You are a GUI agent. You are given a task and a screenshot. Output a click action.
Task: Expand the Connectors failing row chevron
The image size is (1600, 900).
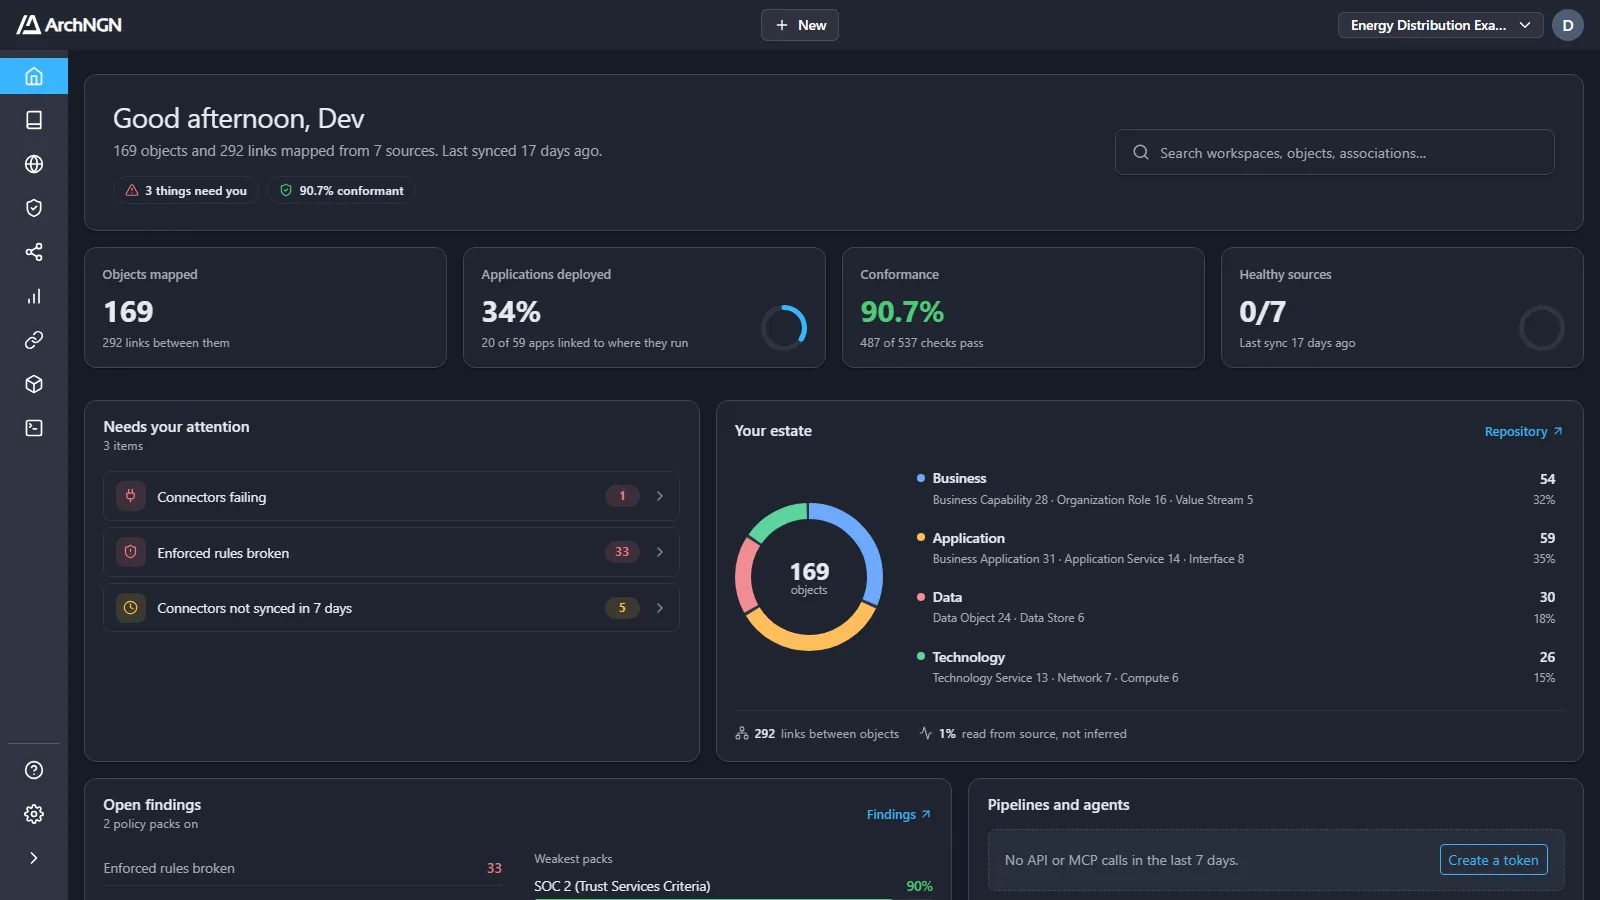(x=660, y=496)
